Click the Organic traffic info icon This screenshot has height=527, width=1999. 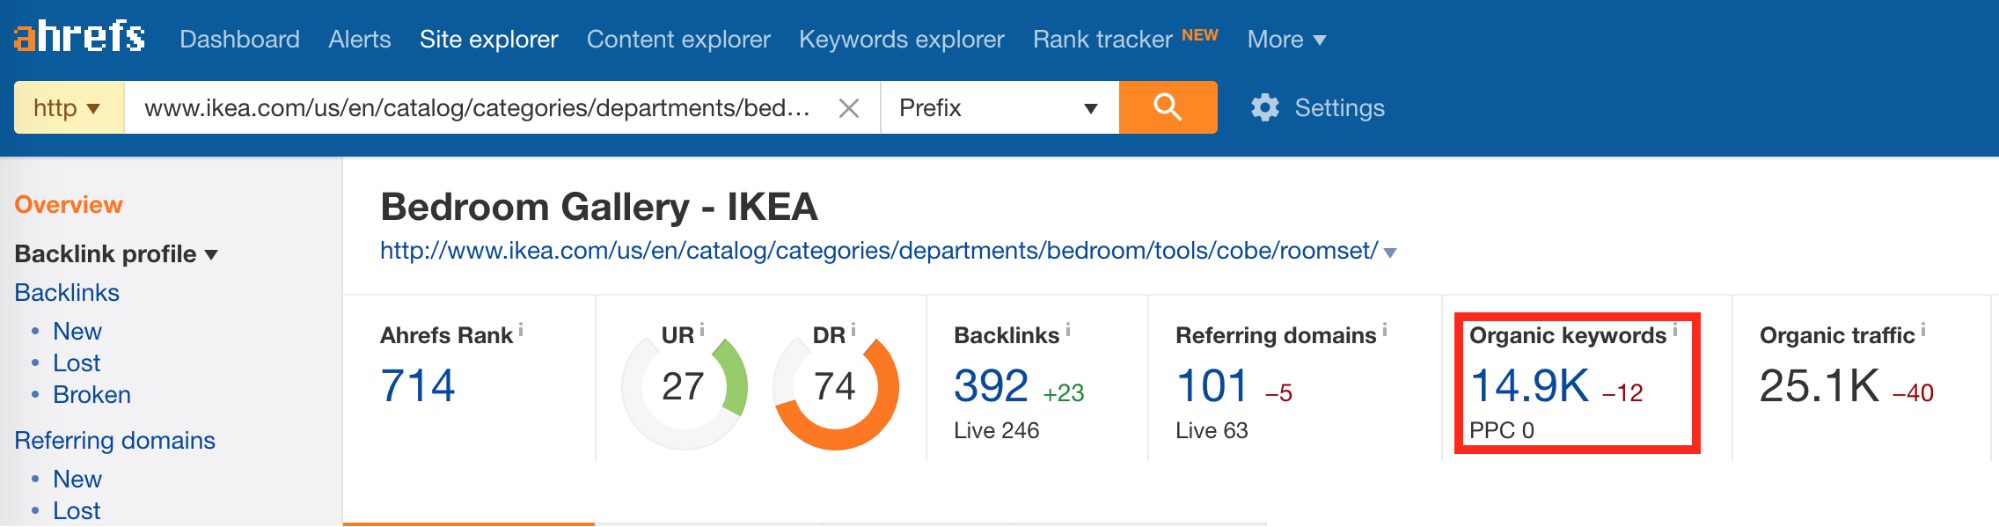tap(1923, 329)
